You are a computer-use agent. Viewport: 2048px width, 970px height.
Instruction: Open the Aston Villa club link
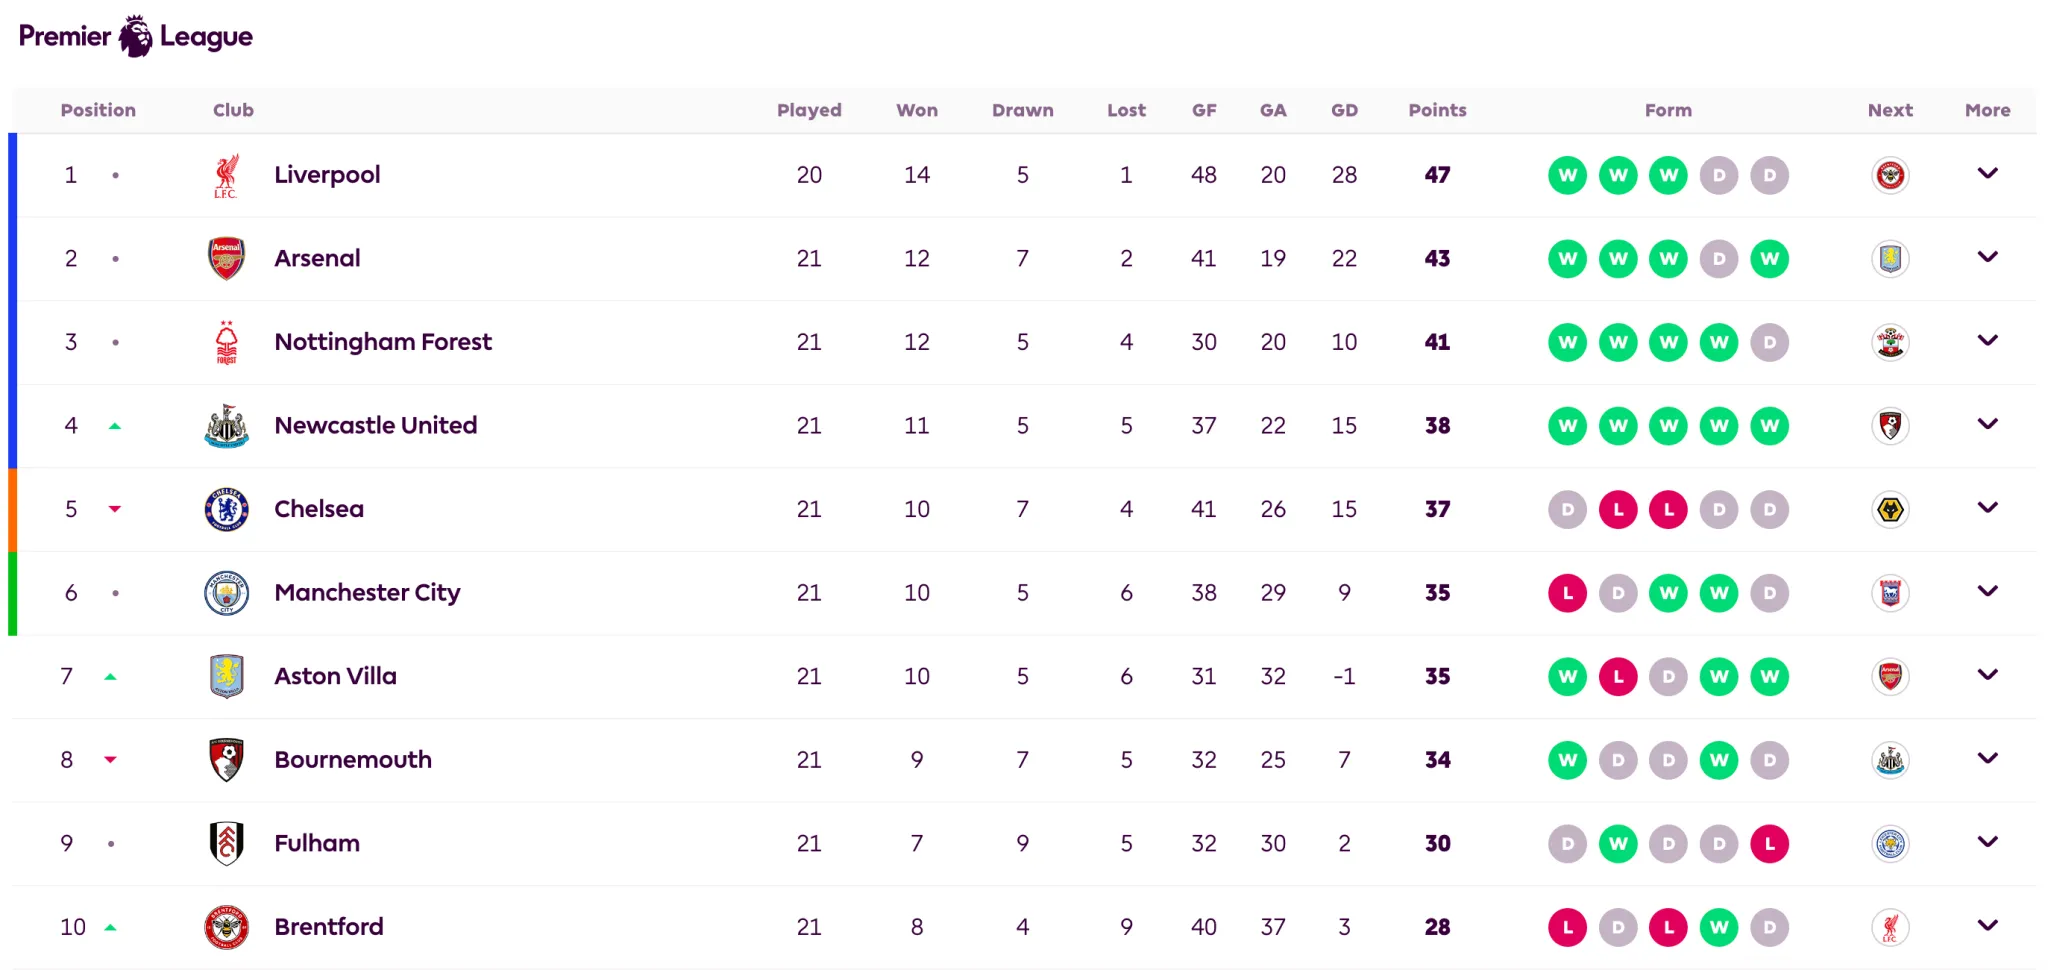335,676
